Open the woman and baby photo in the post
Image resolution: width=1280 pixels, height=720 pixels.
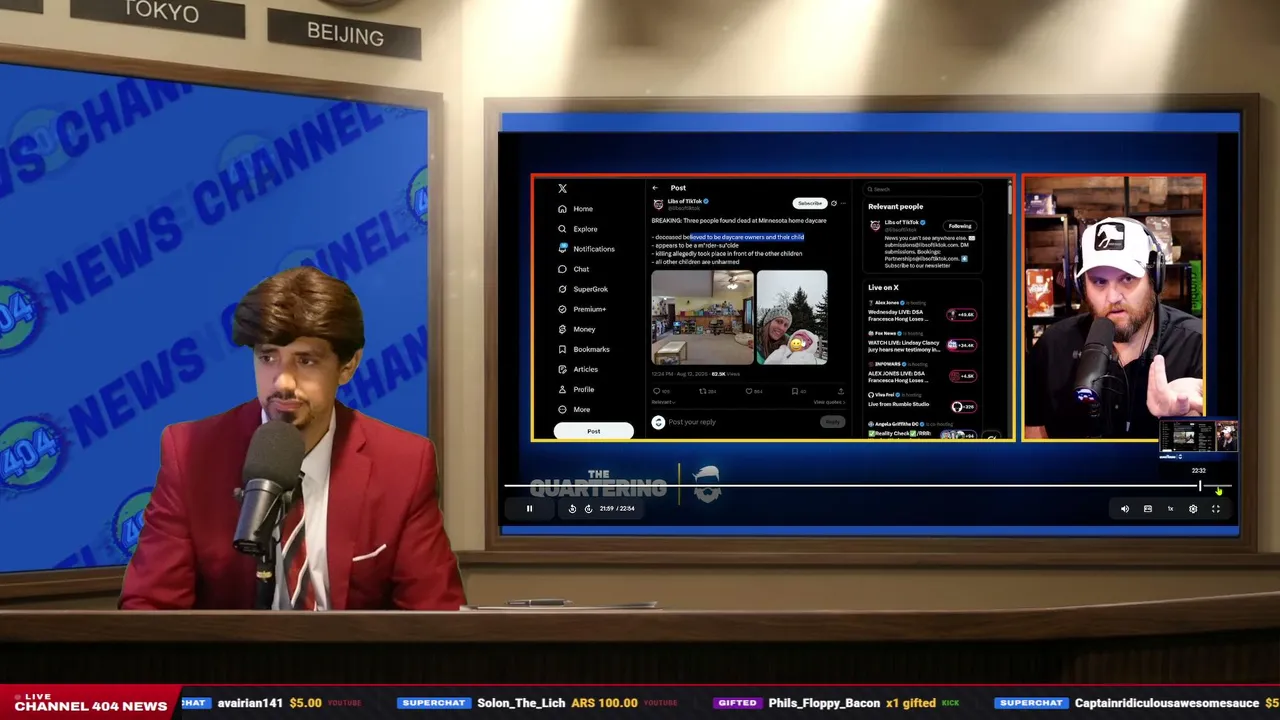pos(792,317)
